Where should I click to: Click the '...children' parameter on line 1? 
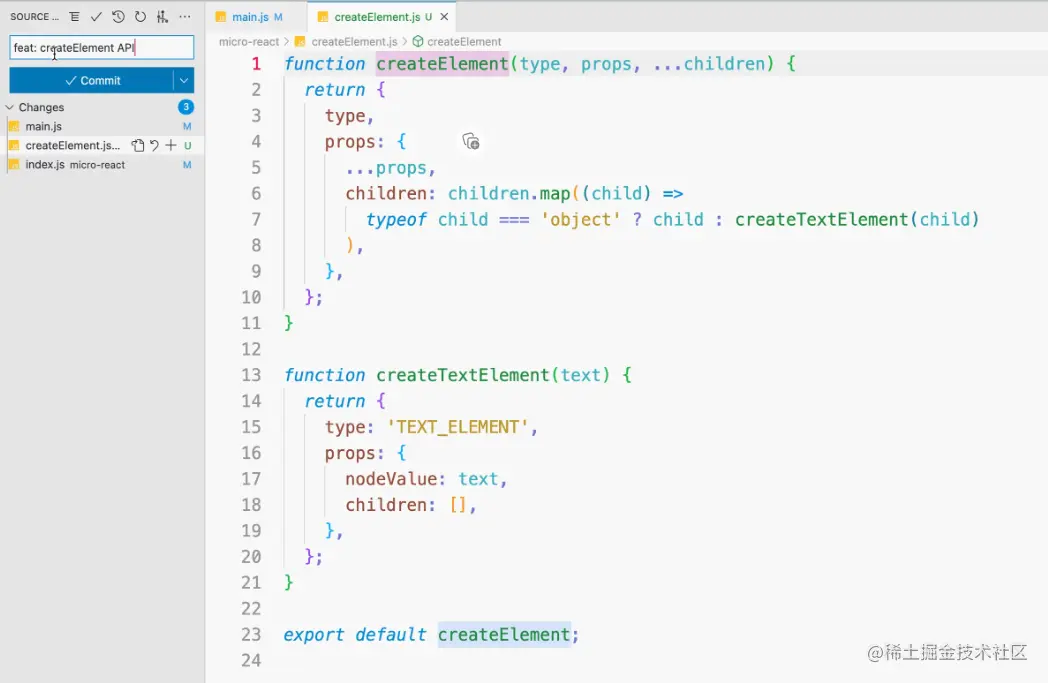709,64
